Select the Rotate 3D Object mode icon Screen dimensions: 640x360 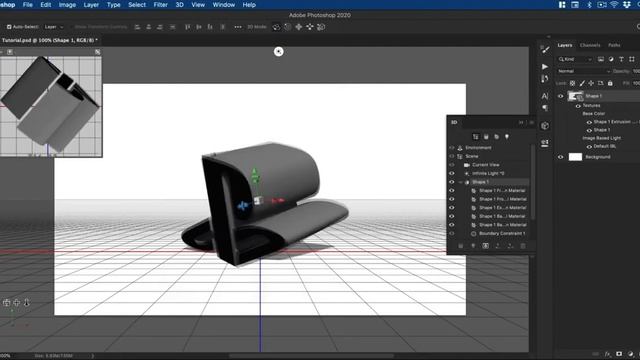(x=276, y=27)
